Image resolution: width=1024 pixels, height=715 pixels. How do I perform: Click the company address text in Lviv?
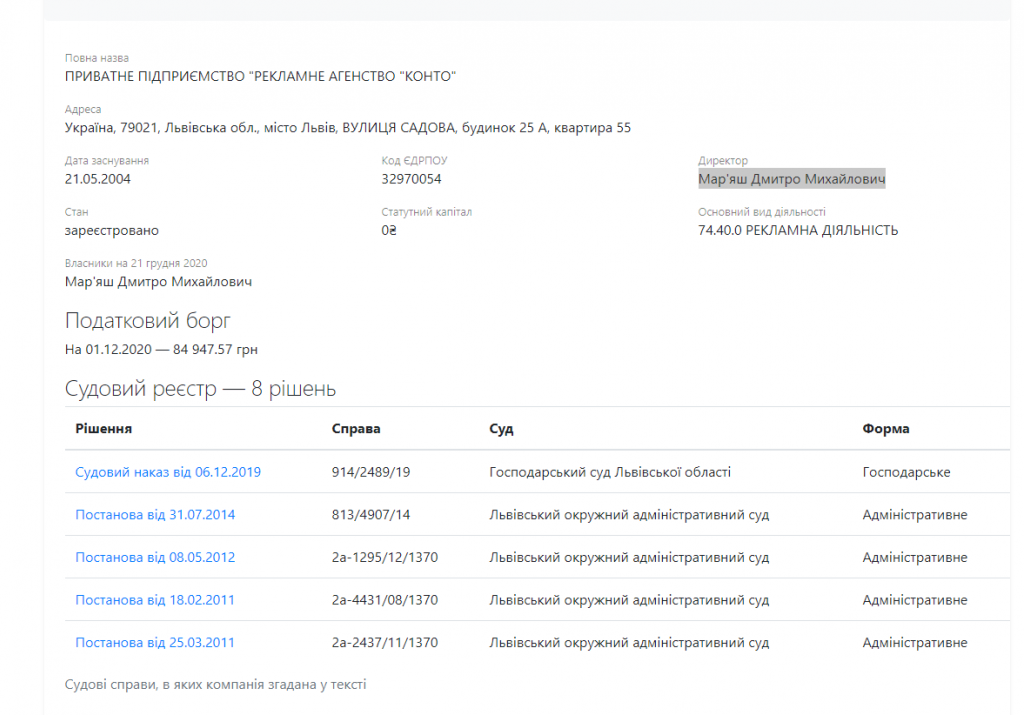click(347, 128)
